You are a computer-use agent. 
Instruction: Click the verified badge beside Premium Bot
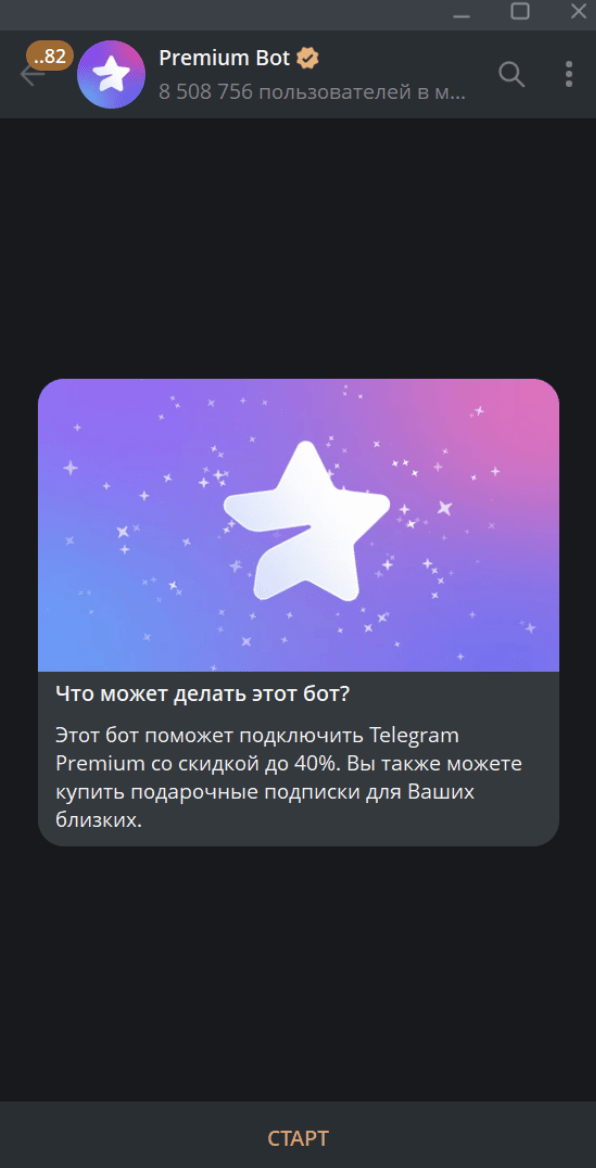pyautogui.click(x=308, y=58)
